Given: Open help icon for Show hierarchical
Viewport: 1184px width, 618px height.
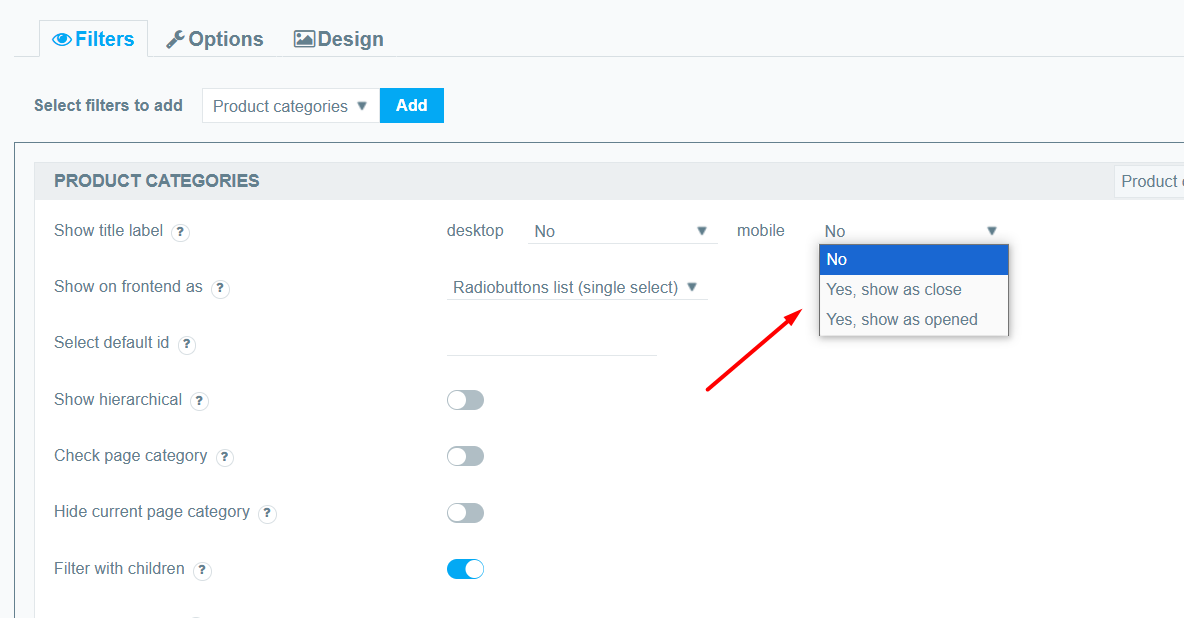Looking at the screenshot, I should pos(199,401).
